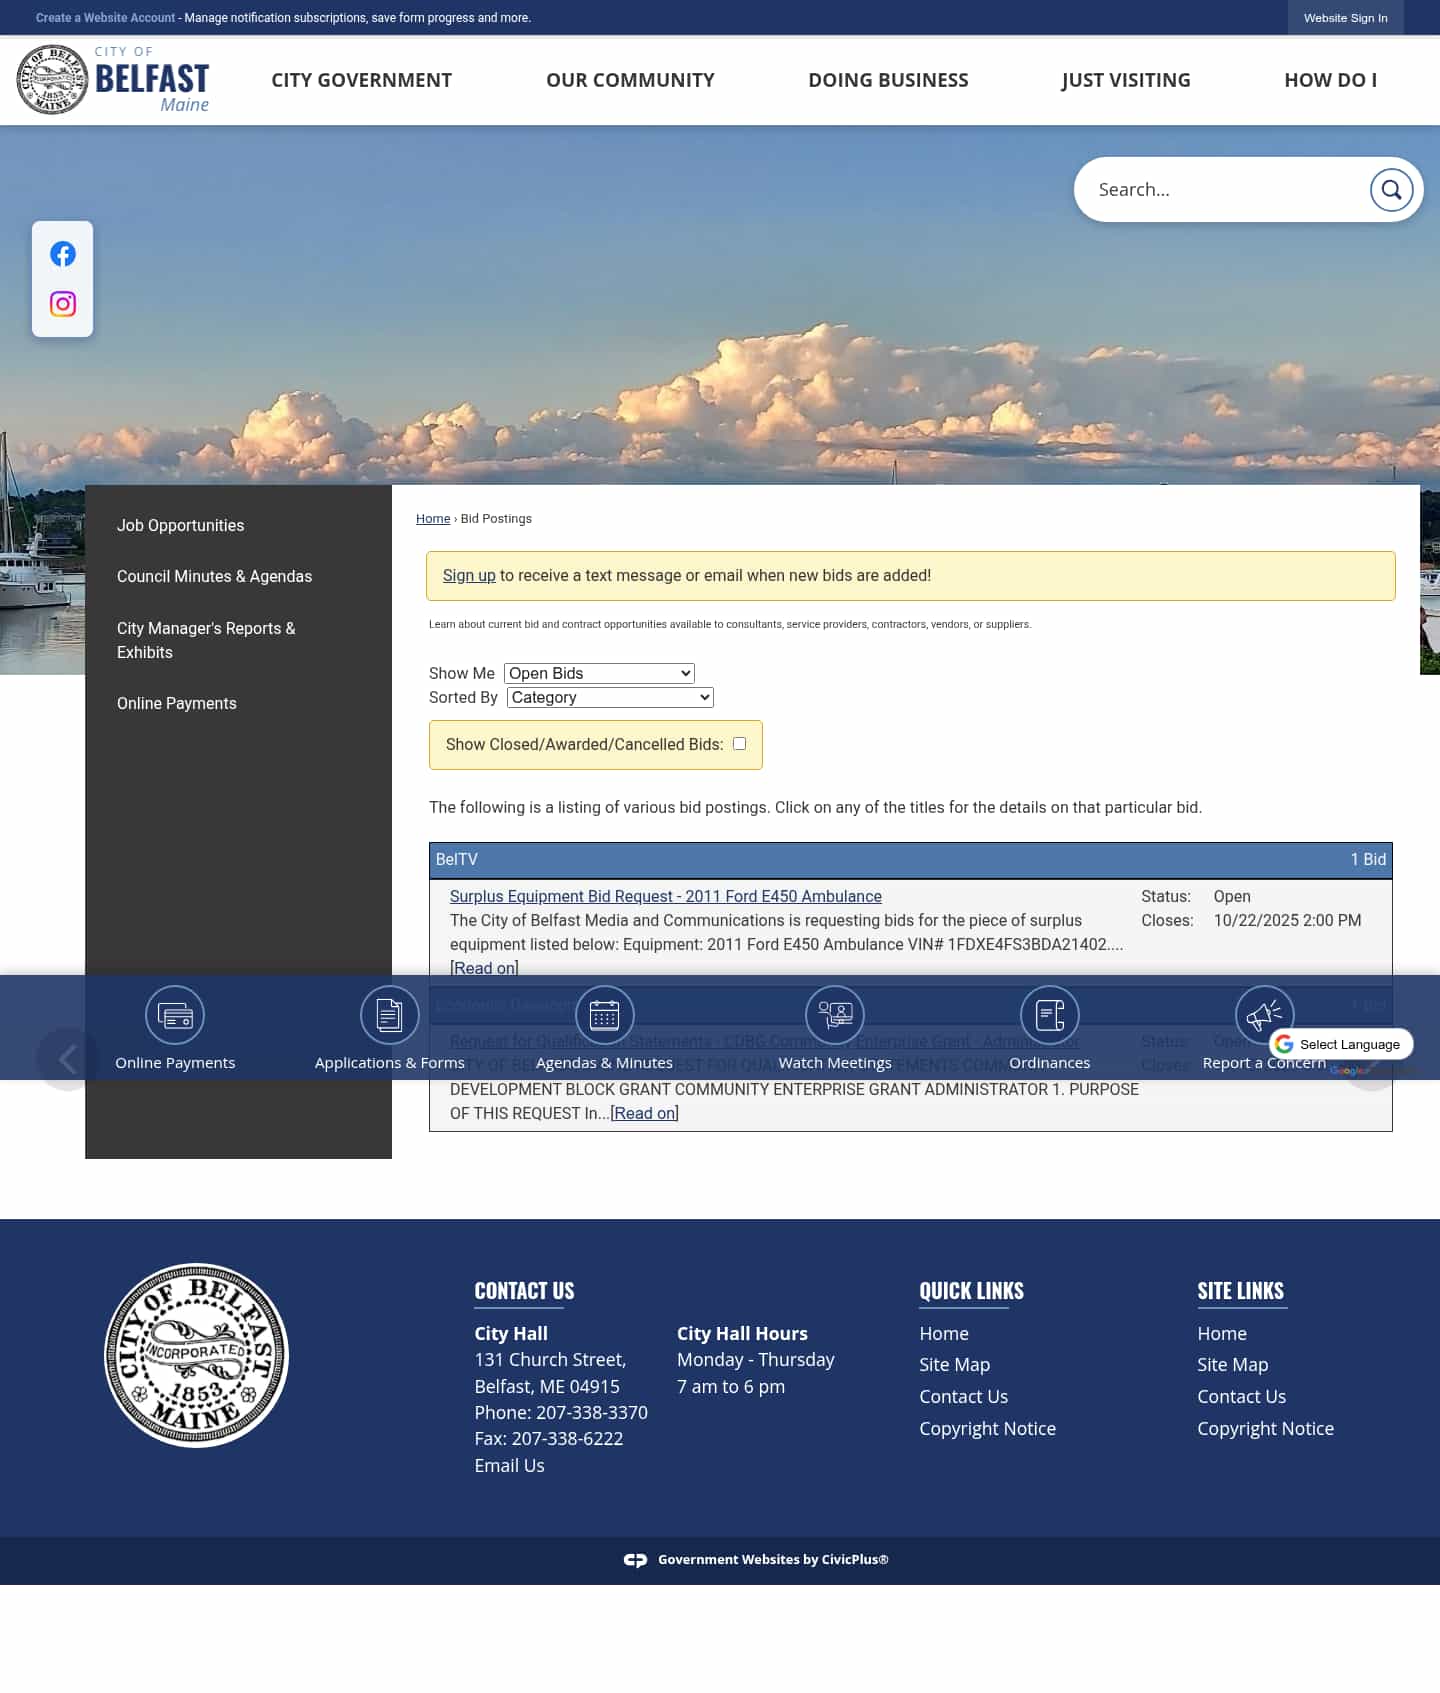Open the Surplus Equipment Ambulance bid link
Screen dimensions: 1440x1693
click(x=665, y=897)
